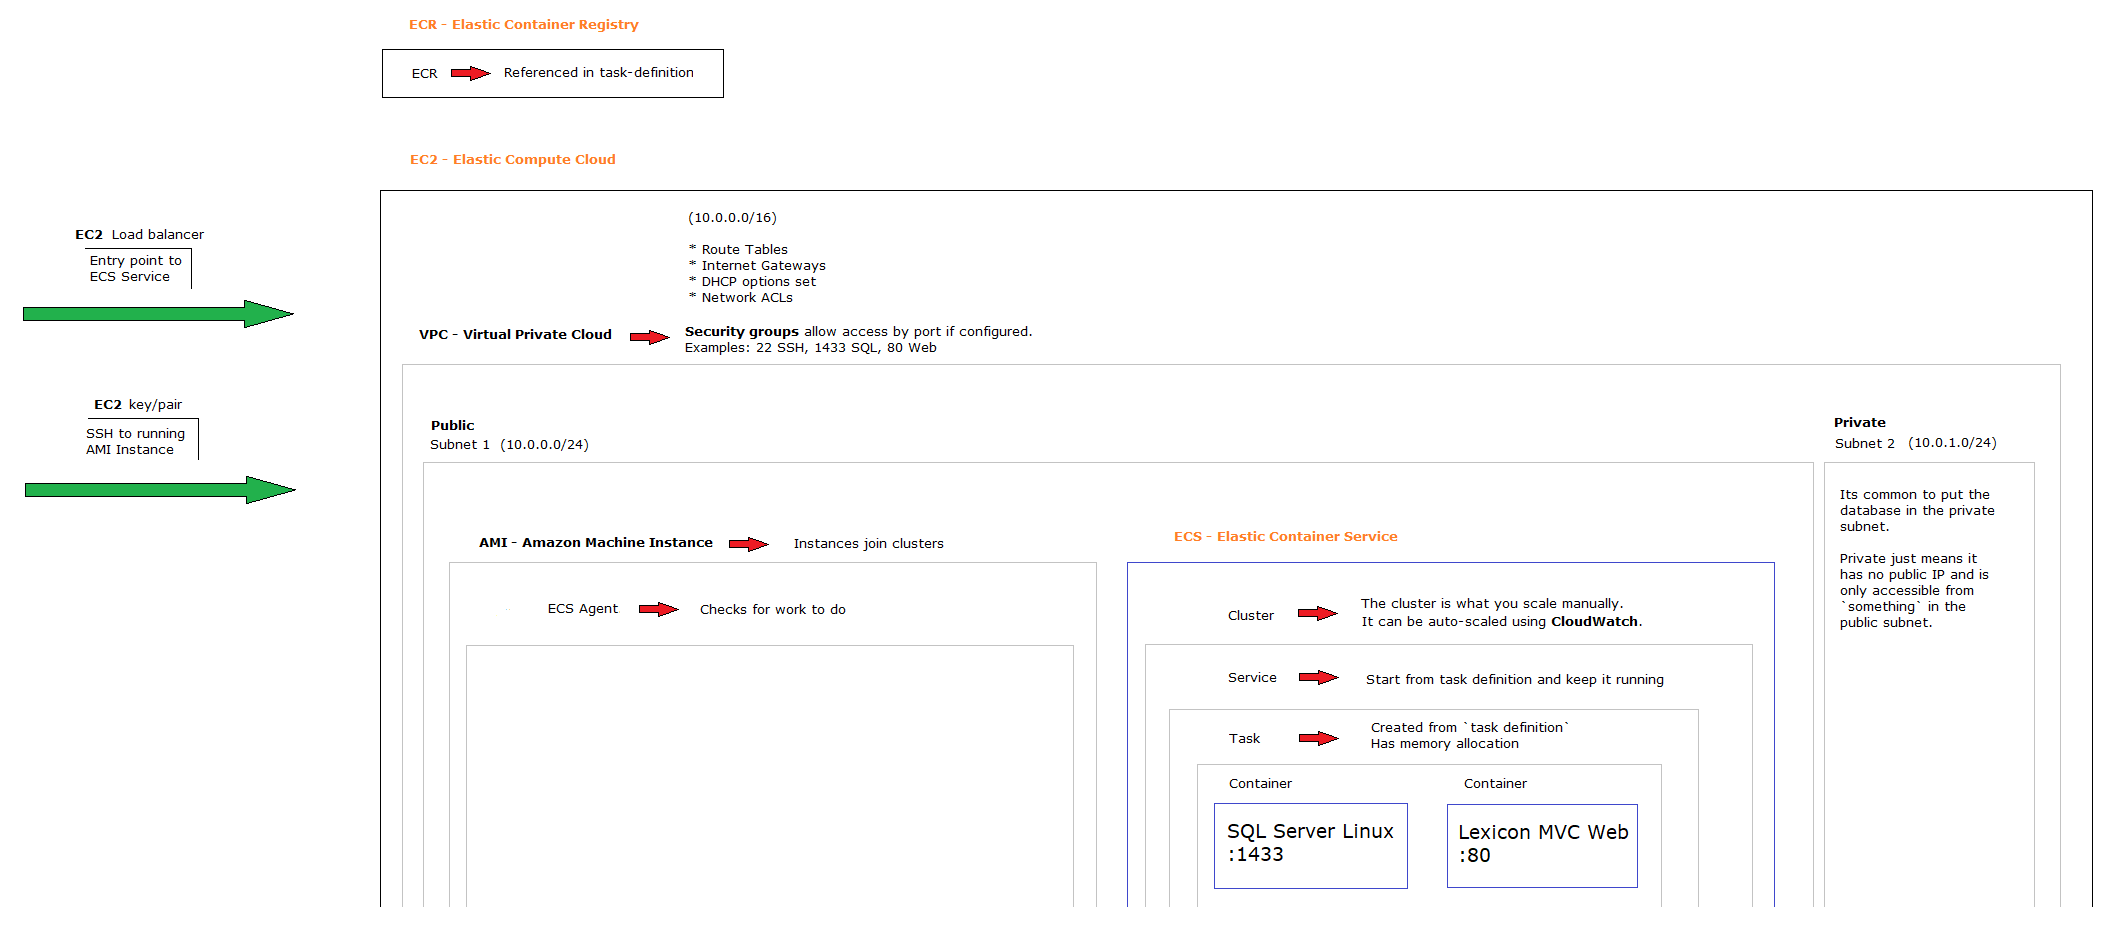Image resolution: width=2108 pixels, height=930 pixels.
Task: Click the 'EC2 key/pair' label
Action: 138,405
